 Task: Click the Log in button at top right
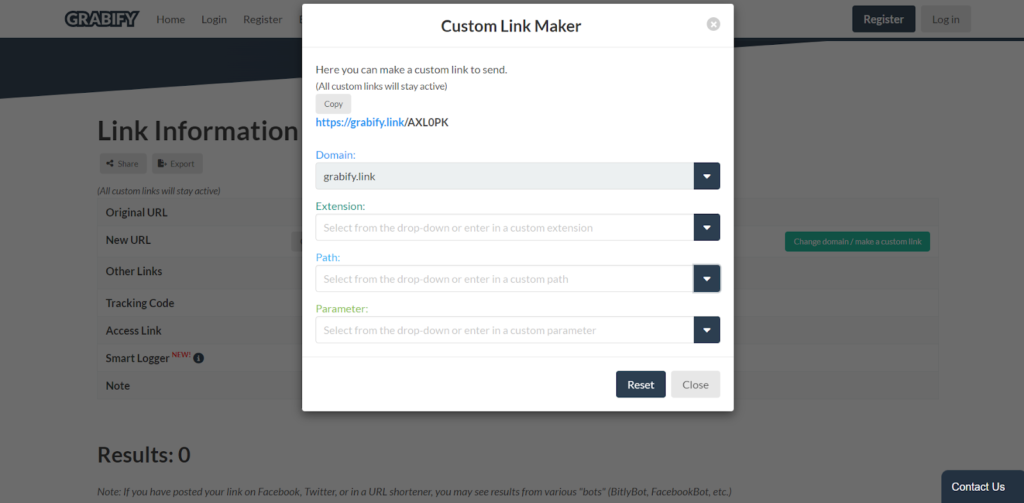pos(946,19)
